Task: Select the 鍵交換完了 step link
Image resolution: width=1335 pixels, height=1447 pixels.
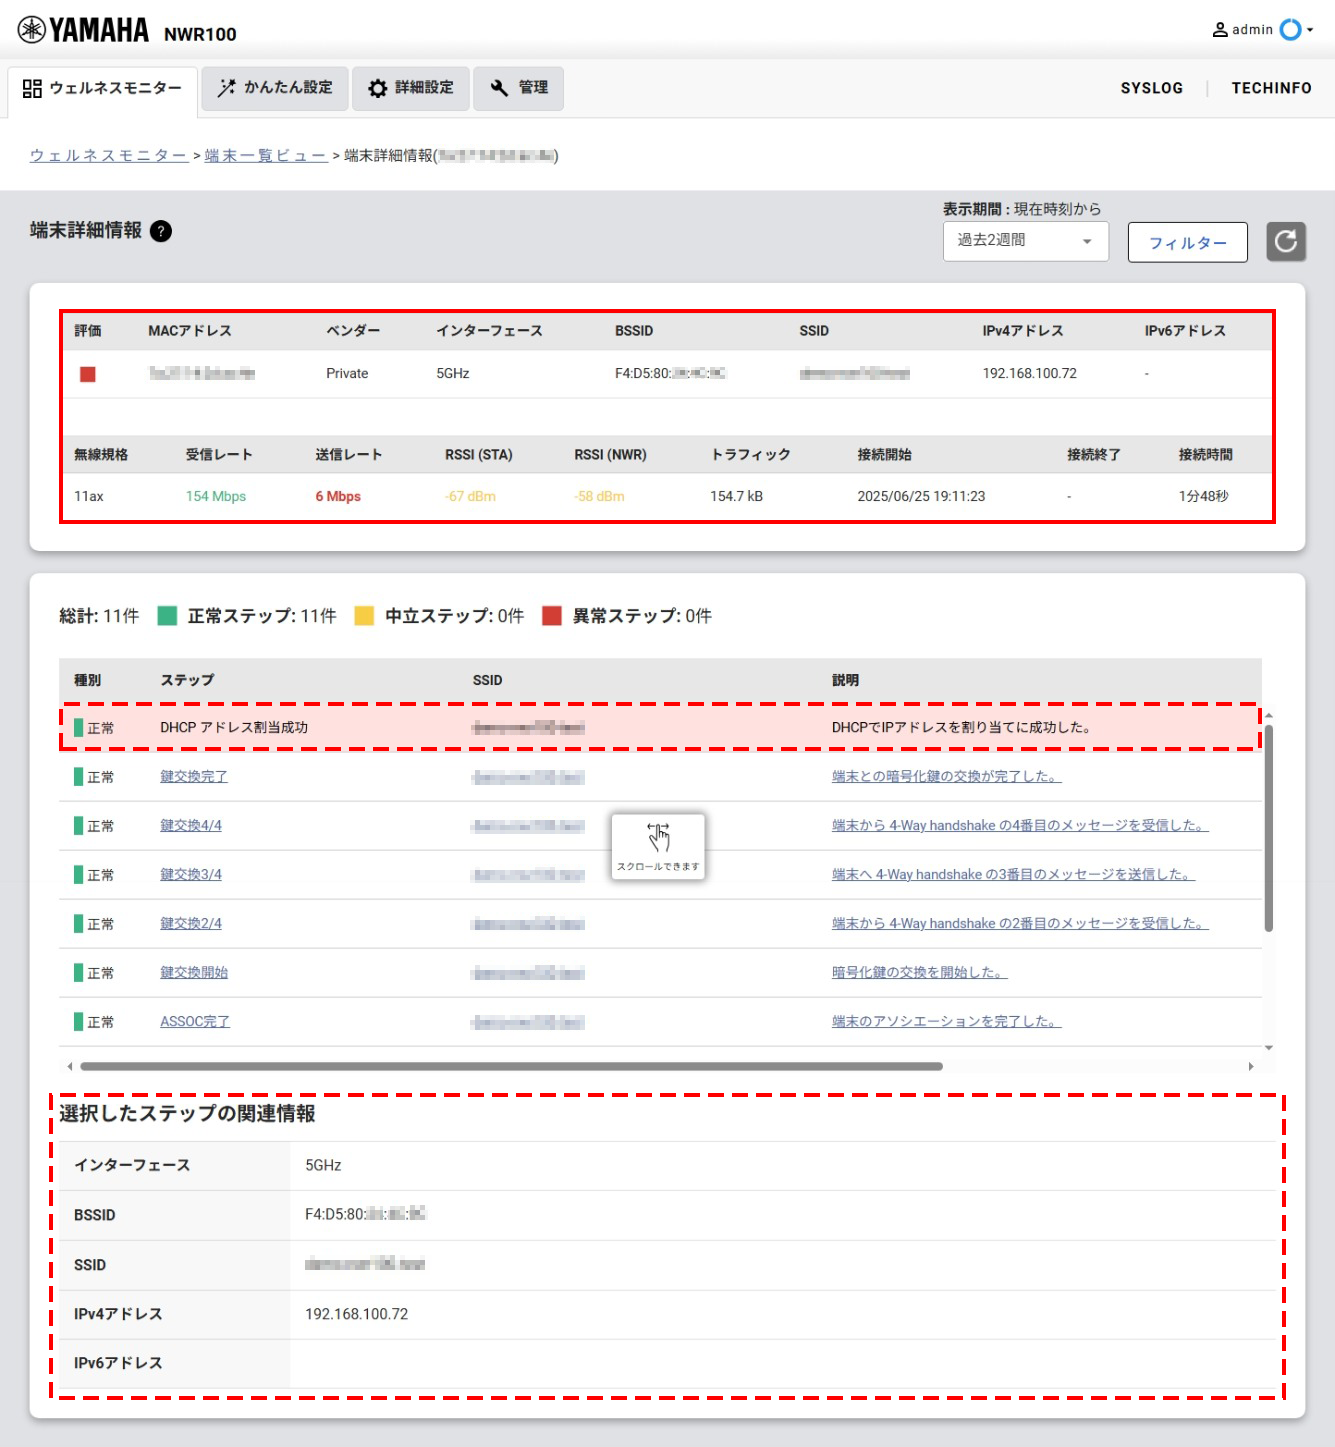Action: tap(194, 777)
